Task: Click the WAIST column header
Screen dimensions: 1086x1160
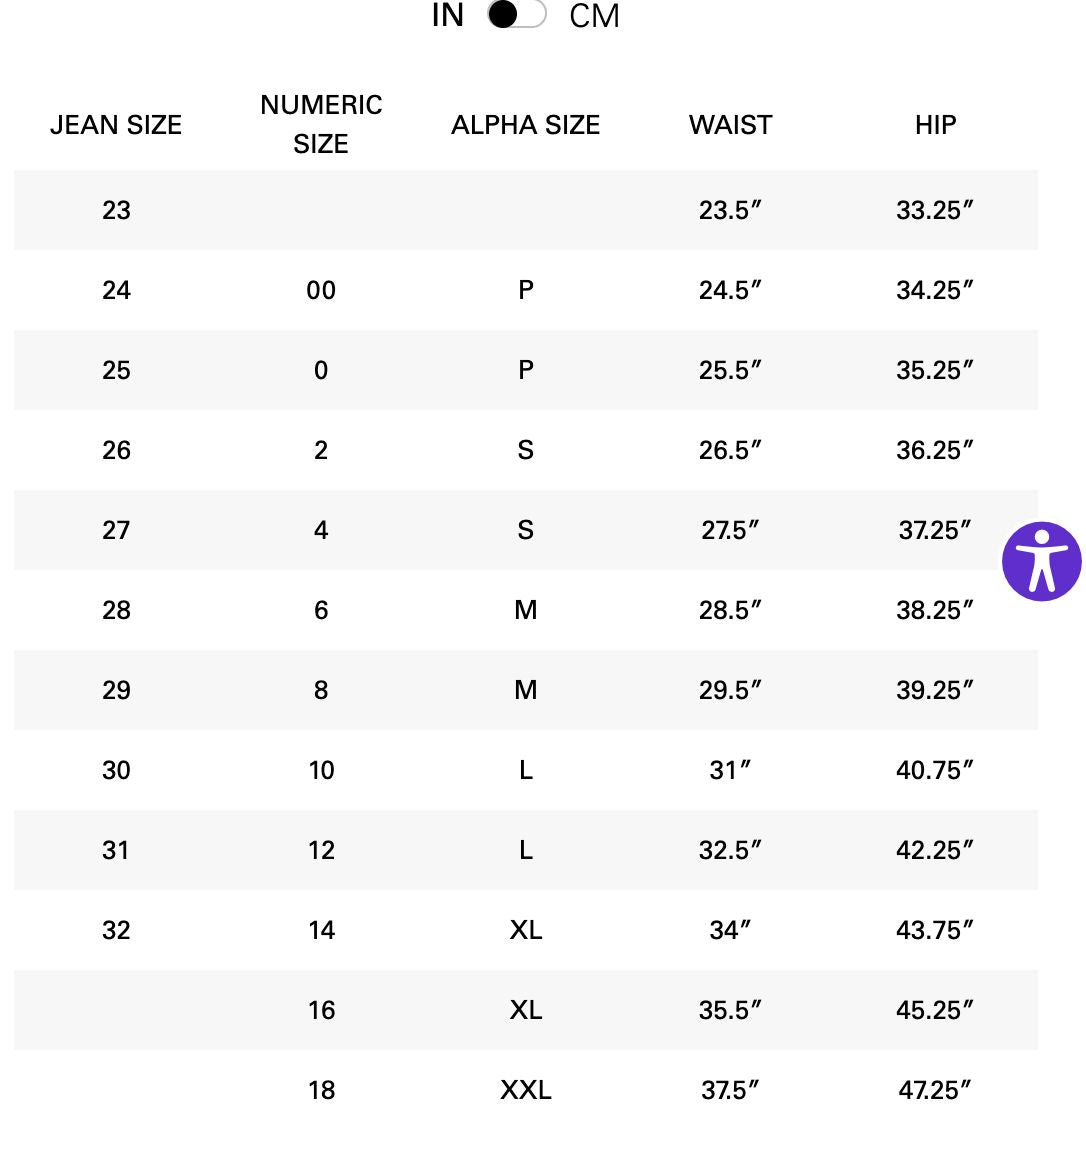Action: pos(730,125)
